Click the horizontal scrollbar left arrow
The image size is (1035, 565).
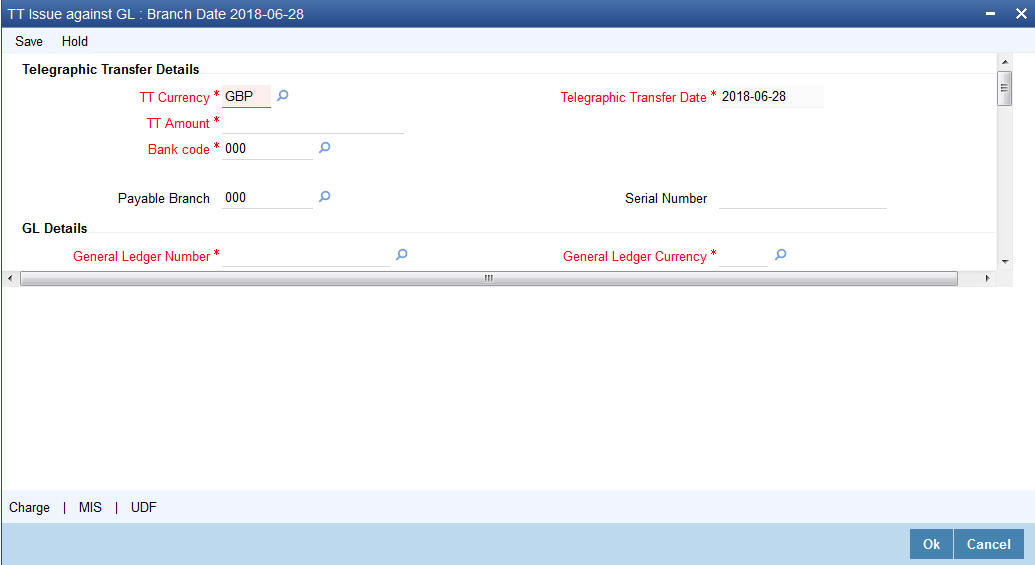[x=10, y=279]
